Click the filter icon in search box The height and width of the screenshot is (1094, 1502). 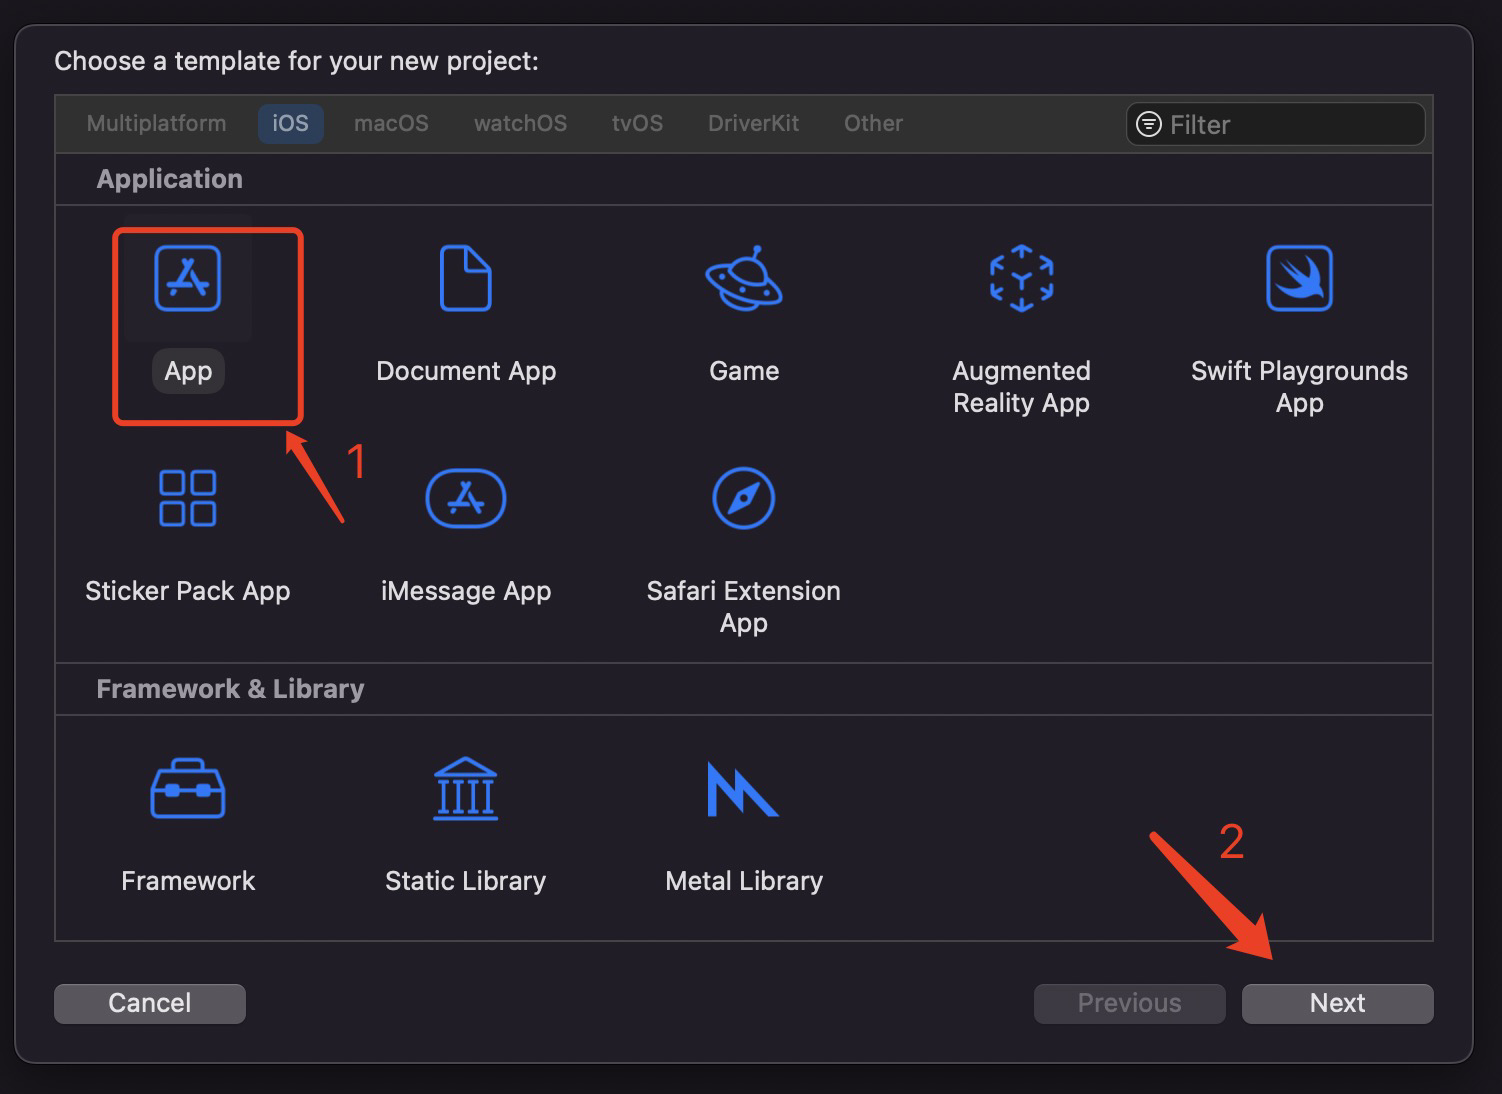point(1149,124)
